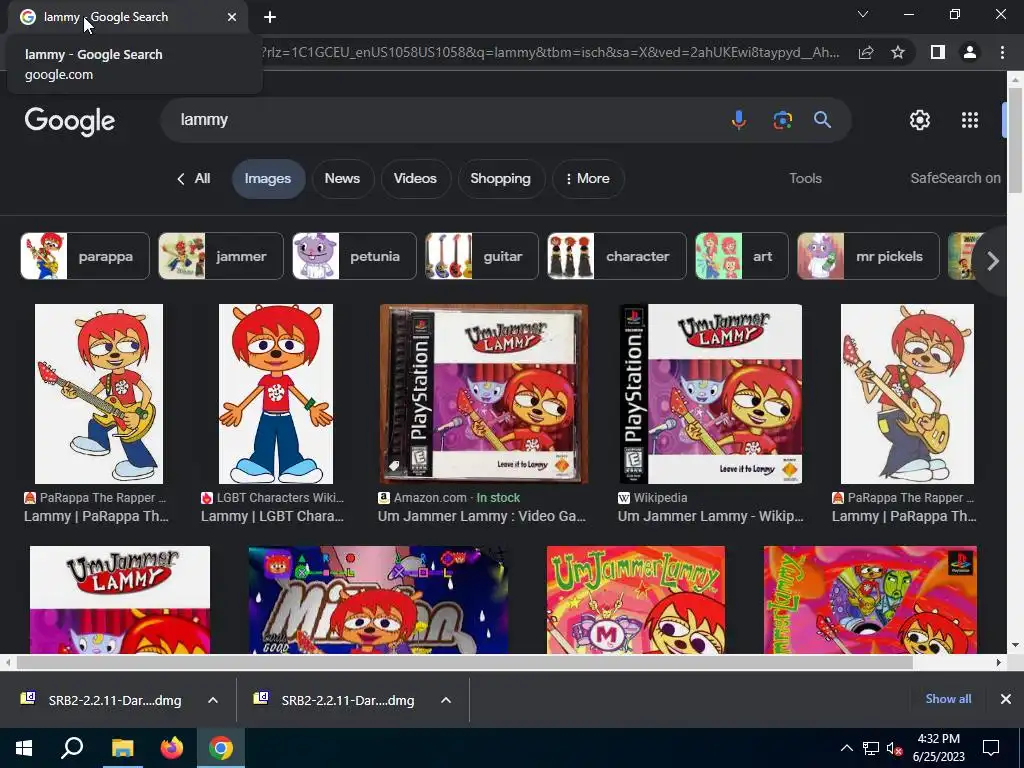The height and width of the screenshot is (768, 1024).
Task: Share this page from the address bar
Action: pos(866,52)
